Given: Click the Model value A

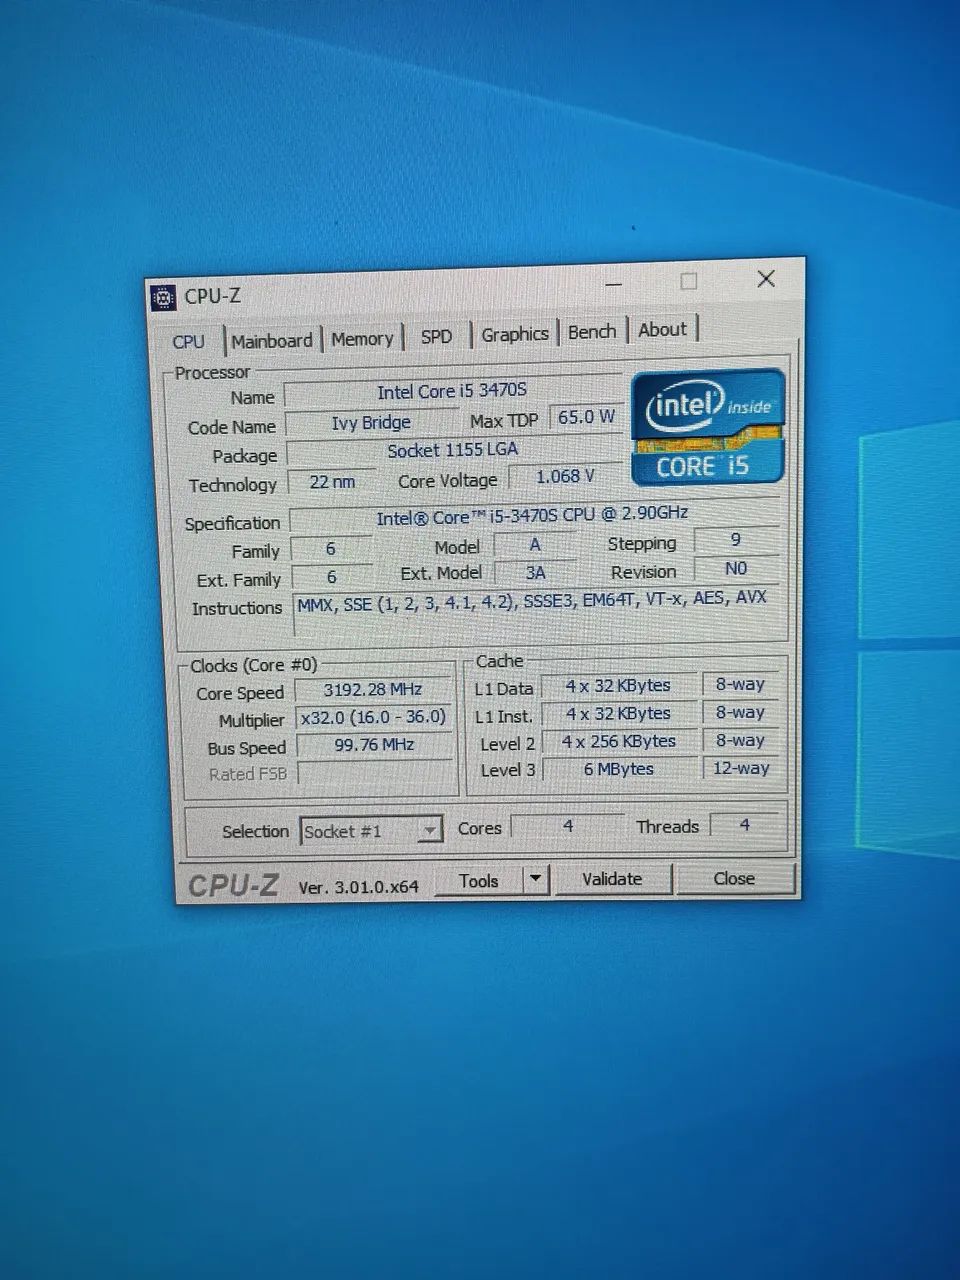Looking at the screenshot, I should [535, 545].
